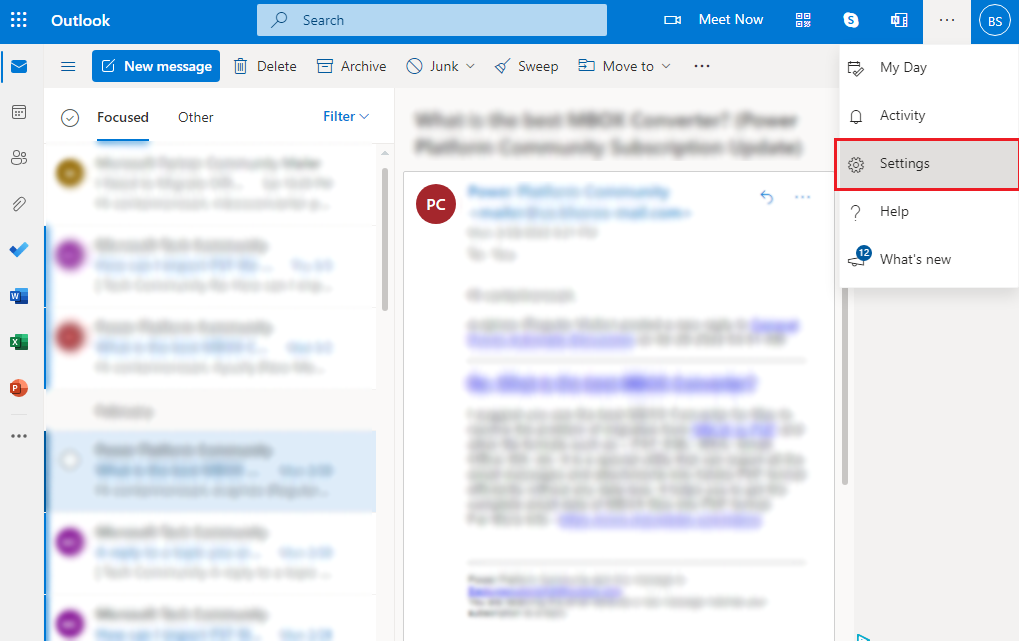Open Skype from the header
1019x641 pixels.
click(851, 20)
